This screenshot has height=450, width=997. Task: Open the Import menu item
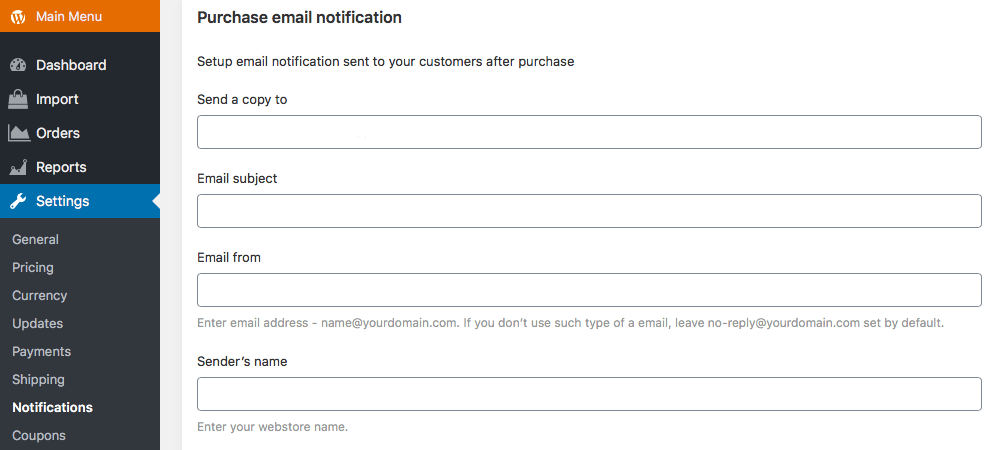(x=57, y=99)
